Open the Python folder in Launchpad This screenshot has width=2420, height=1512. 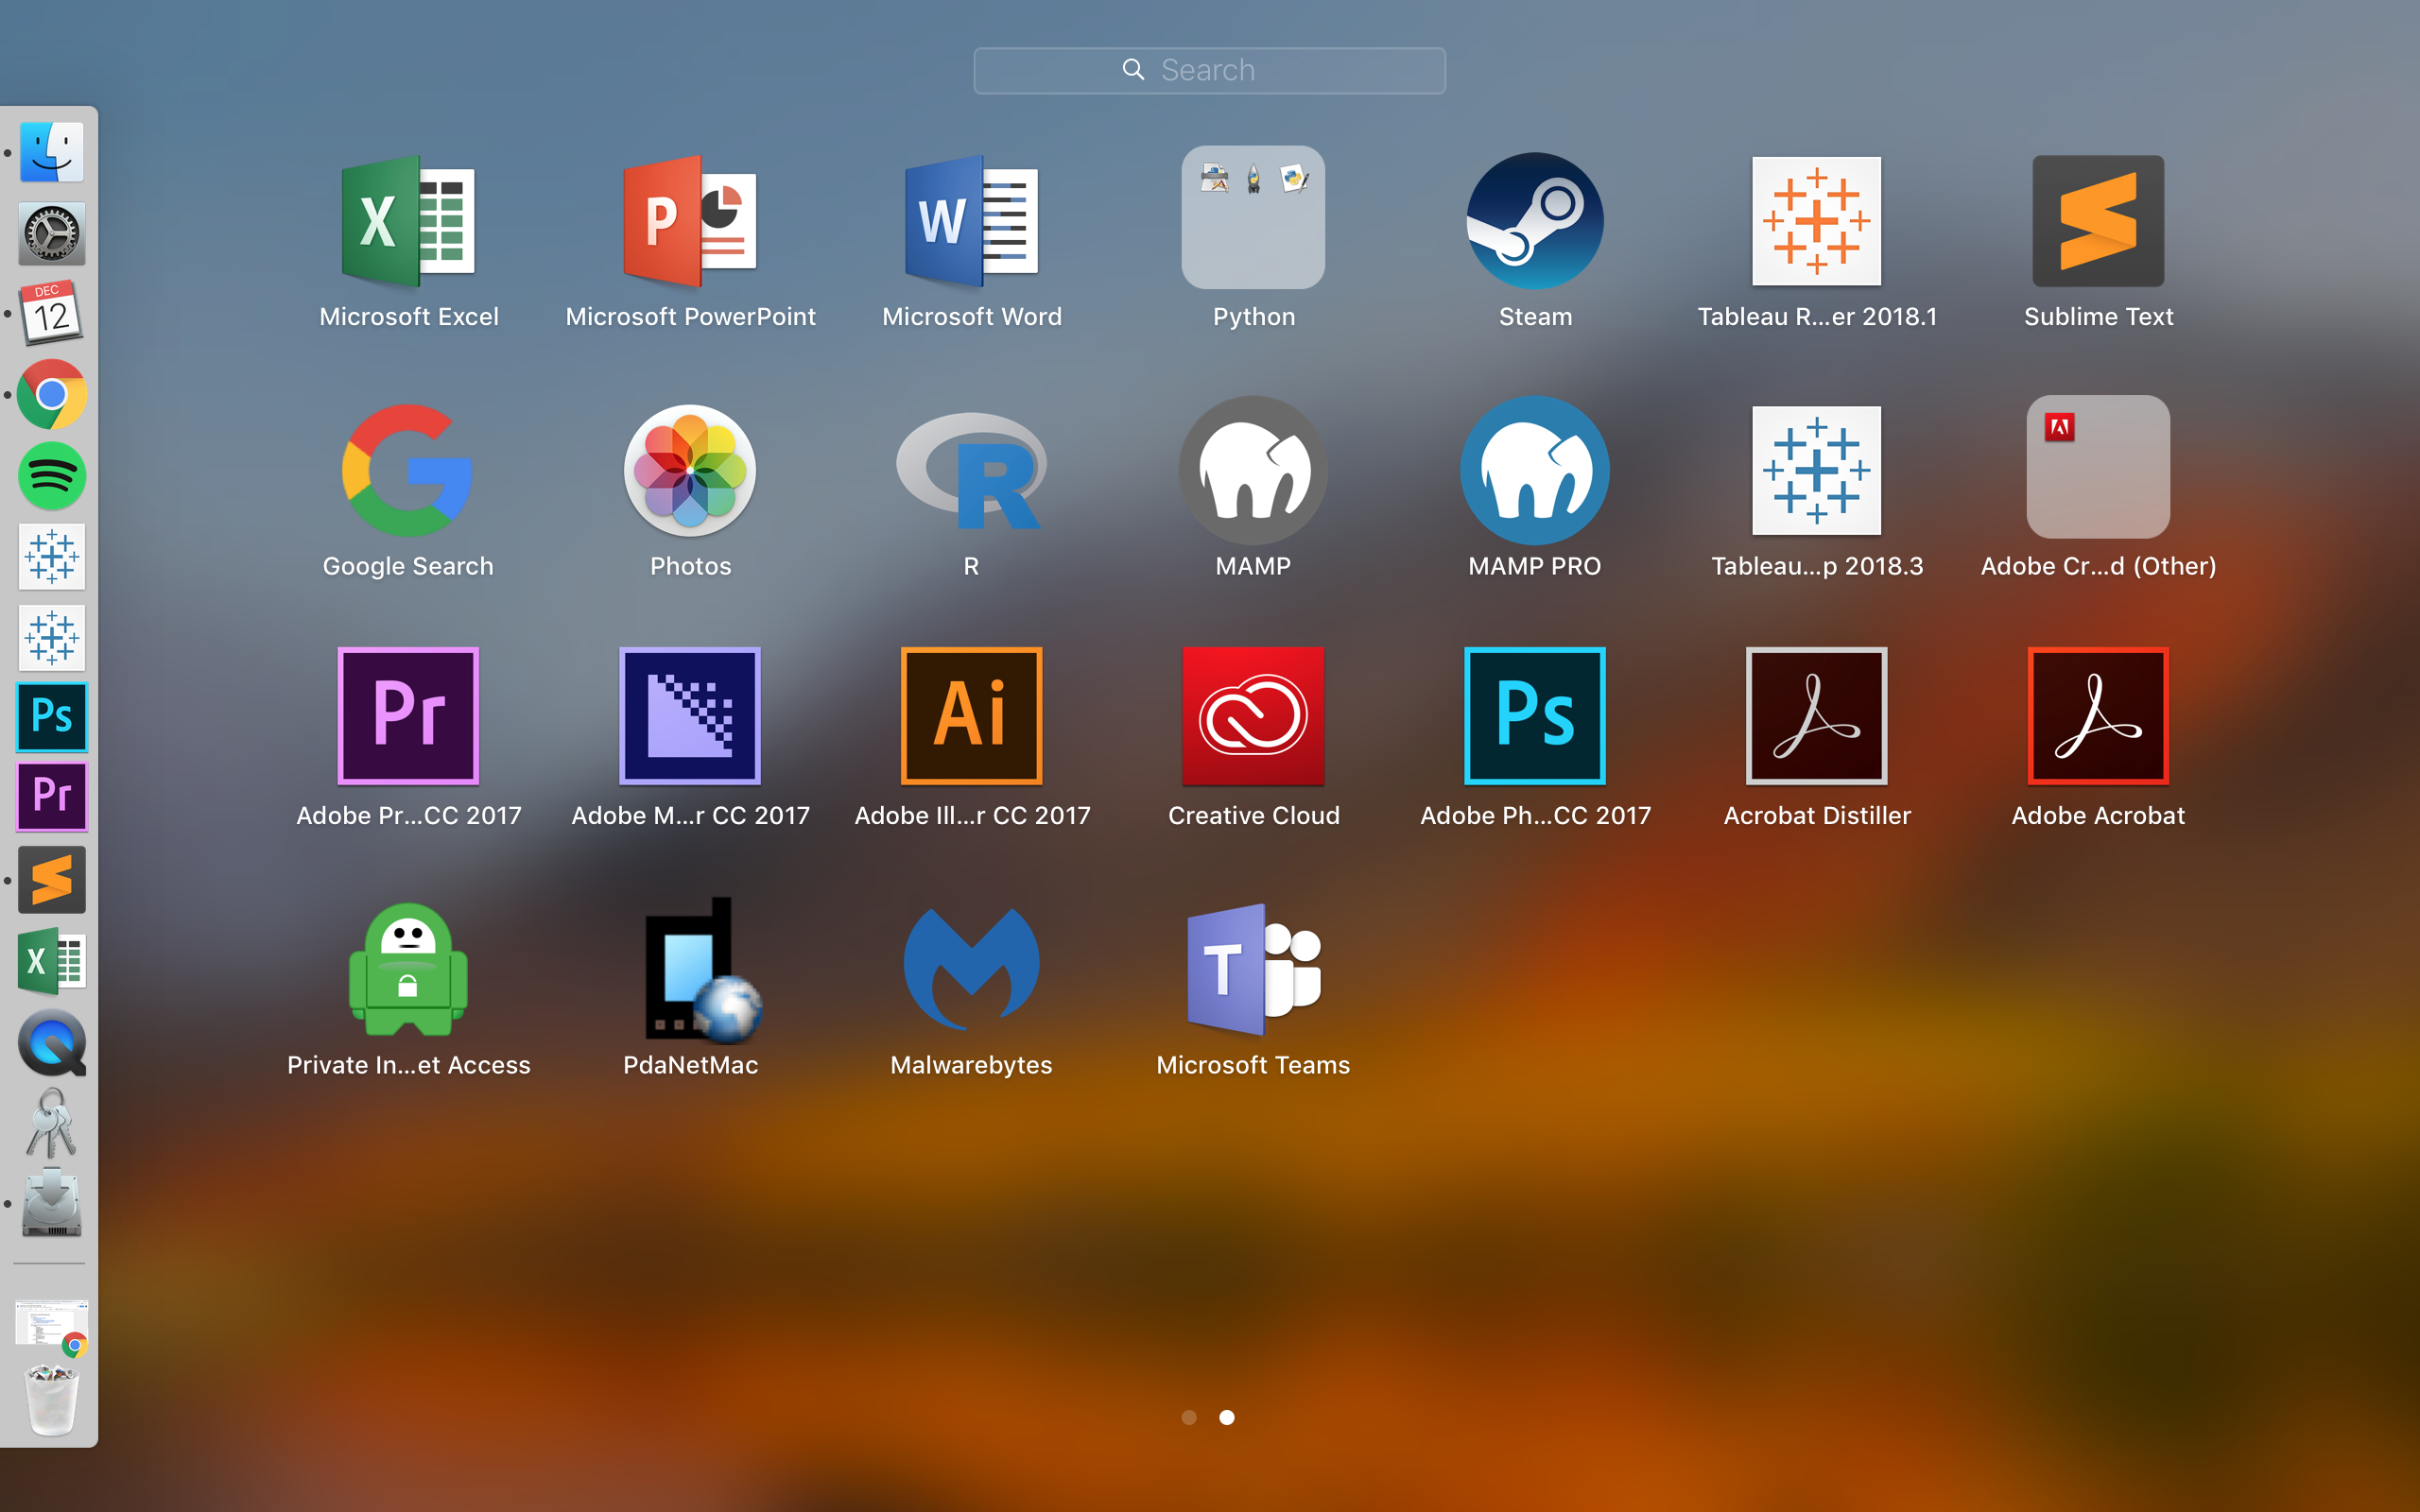(x=1253, y=218)
